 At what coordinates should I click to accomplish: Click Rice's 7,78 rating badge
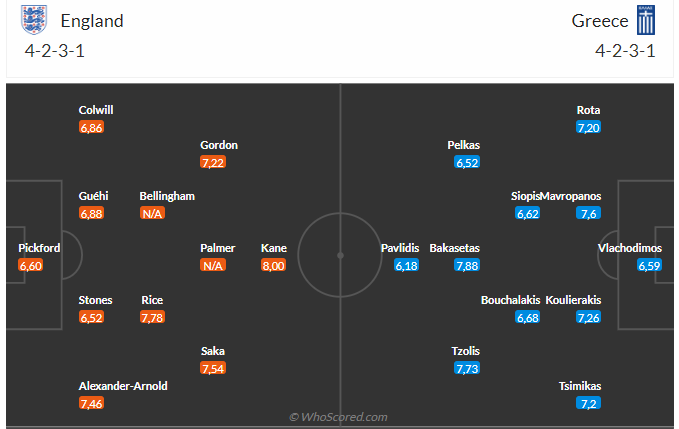[x=152, y=317]
